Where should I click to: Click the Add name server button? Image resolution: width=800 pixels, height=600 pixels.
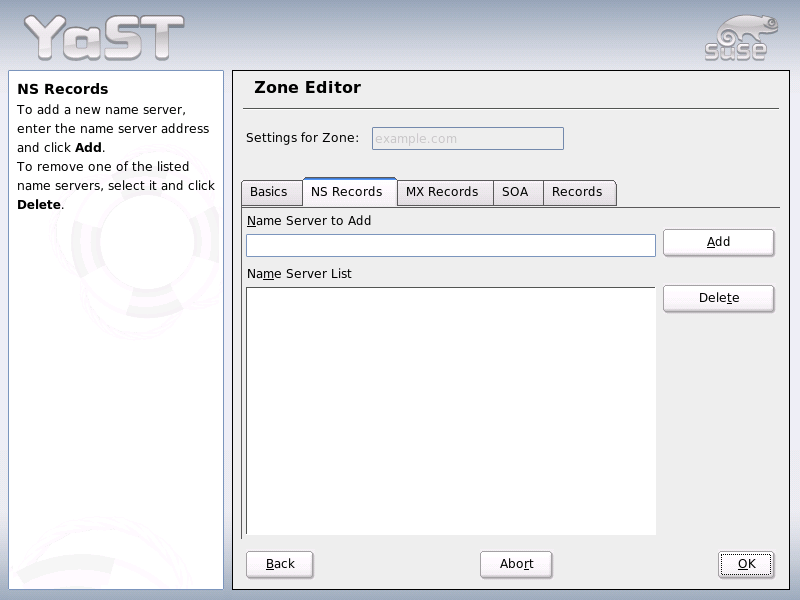coord(718,242)
